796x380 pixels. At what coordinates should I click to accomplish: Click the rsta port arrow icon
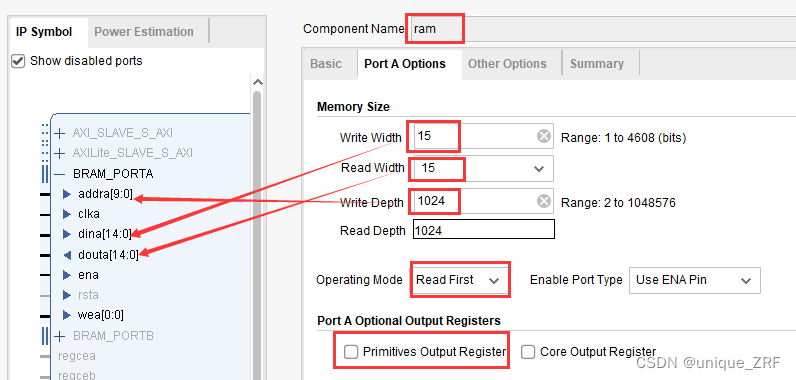click(67, 295)
